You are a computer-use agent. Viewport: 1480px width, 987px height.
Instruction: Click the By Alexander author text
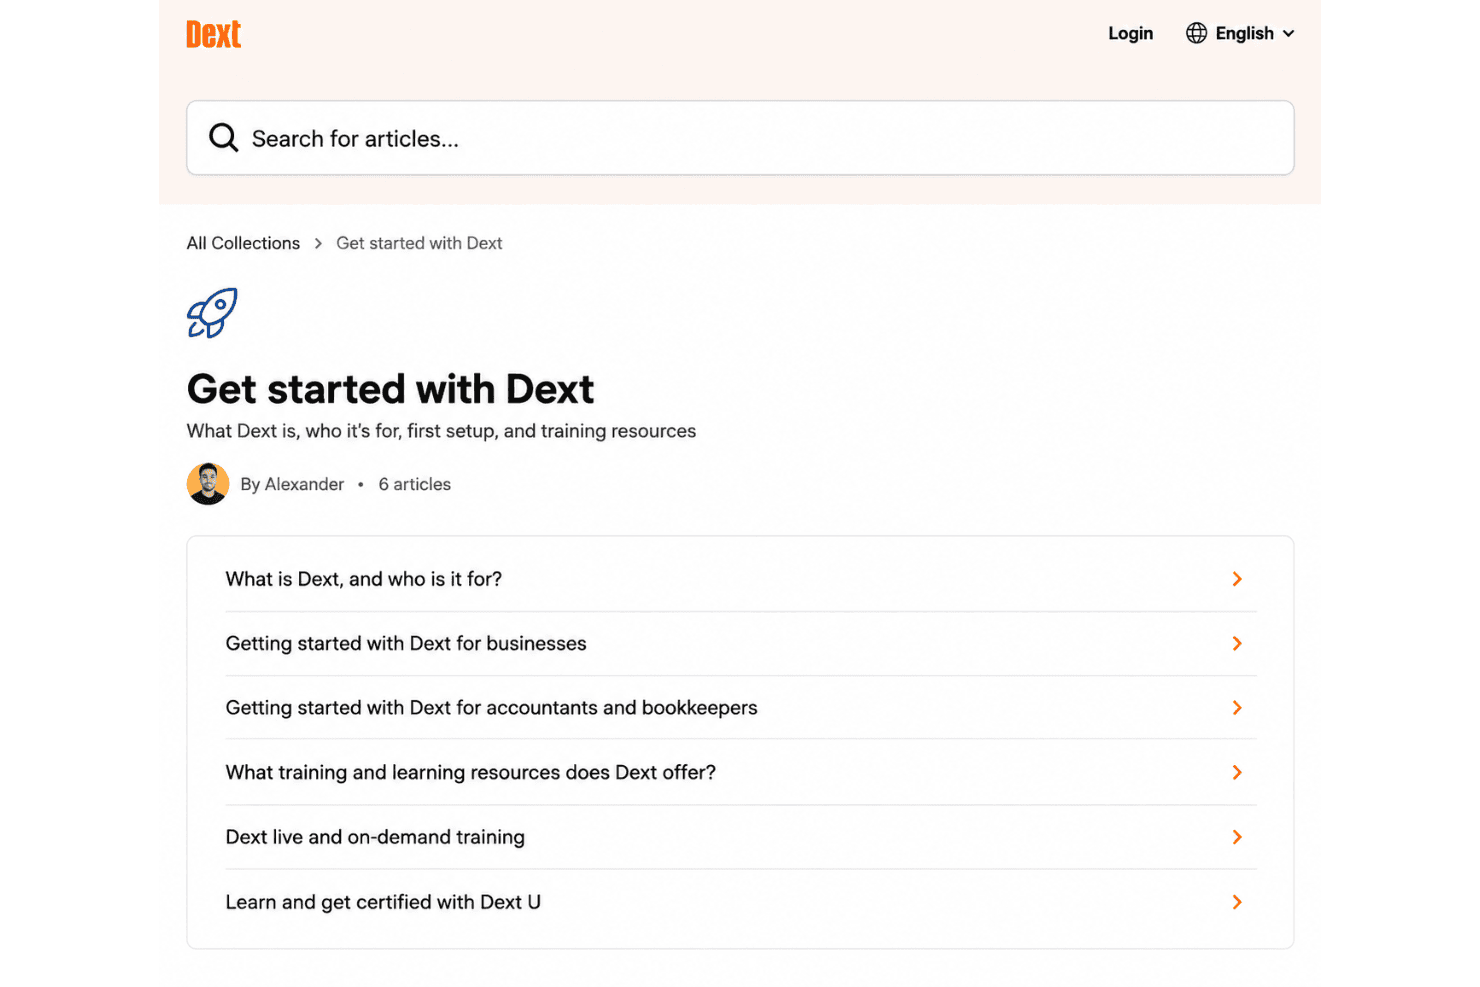tap(292, 484)
